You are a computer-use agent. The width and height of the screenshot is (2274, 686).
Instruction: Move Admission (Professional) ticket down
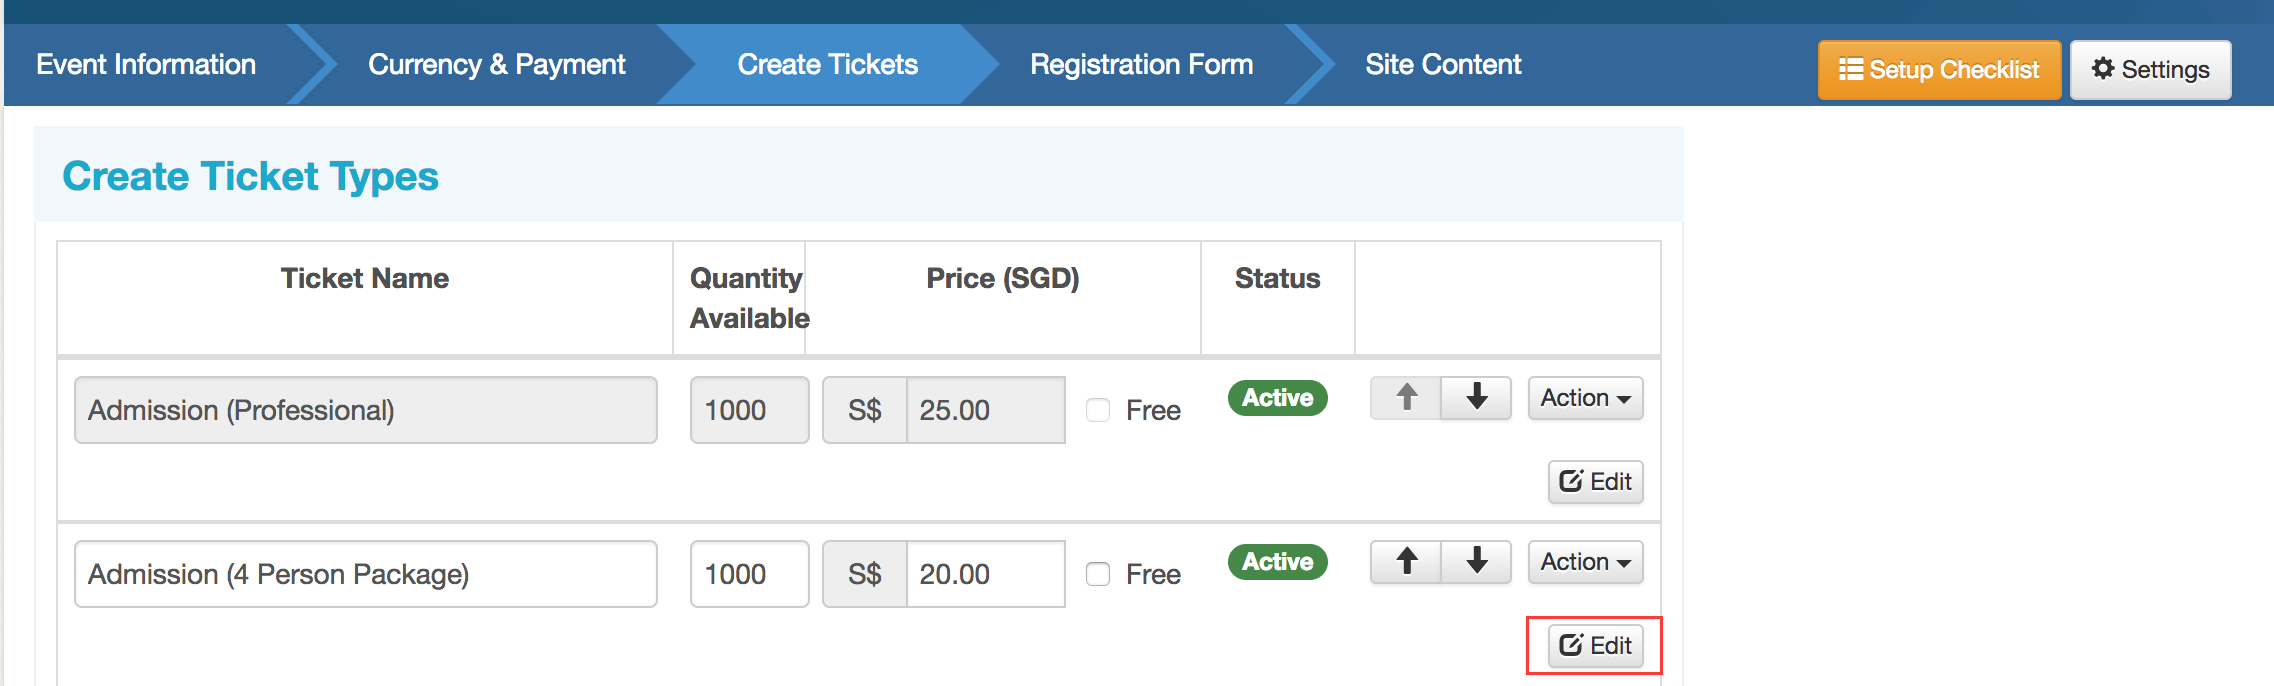1476,398
